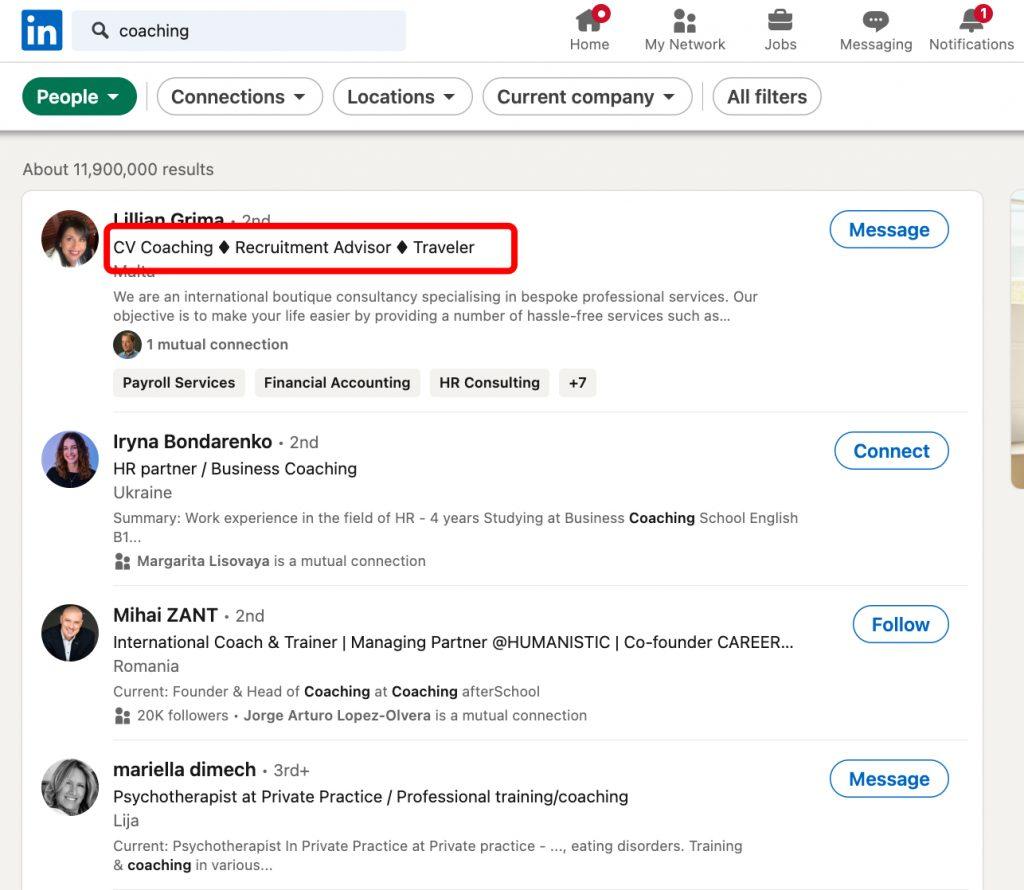
Task: Click mutual connection avatar under Lillian Grima
Action: tap(127, 344)
